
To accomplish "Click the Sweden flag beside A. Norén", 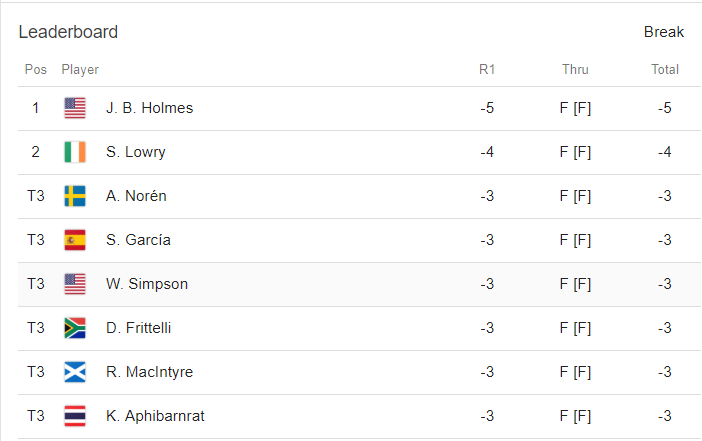I will [x=75, y=196].
